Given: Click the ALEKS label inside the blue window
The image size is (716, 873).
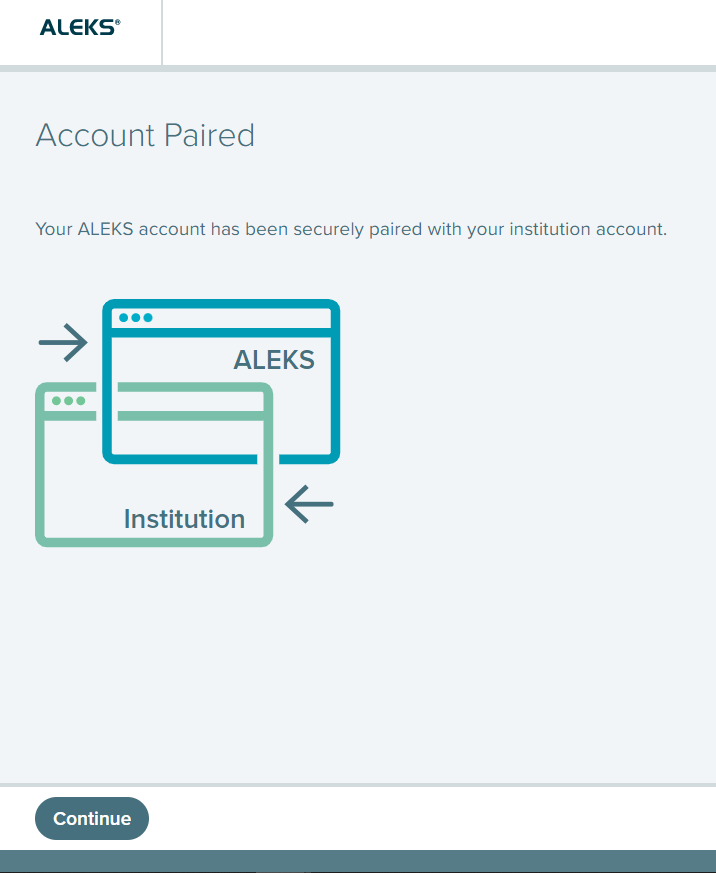Looking at the screenshot, I should 274,360.
